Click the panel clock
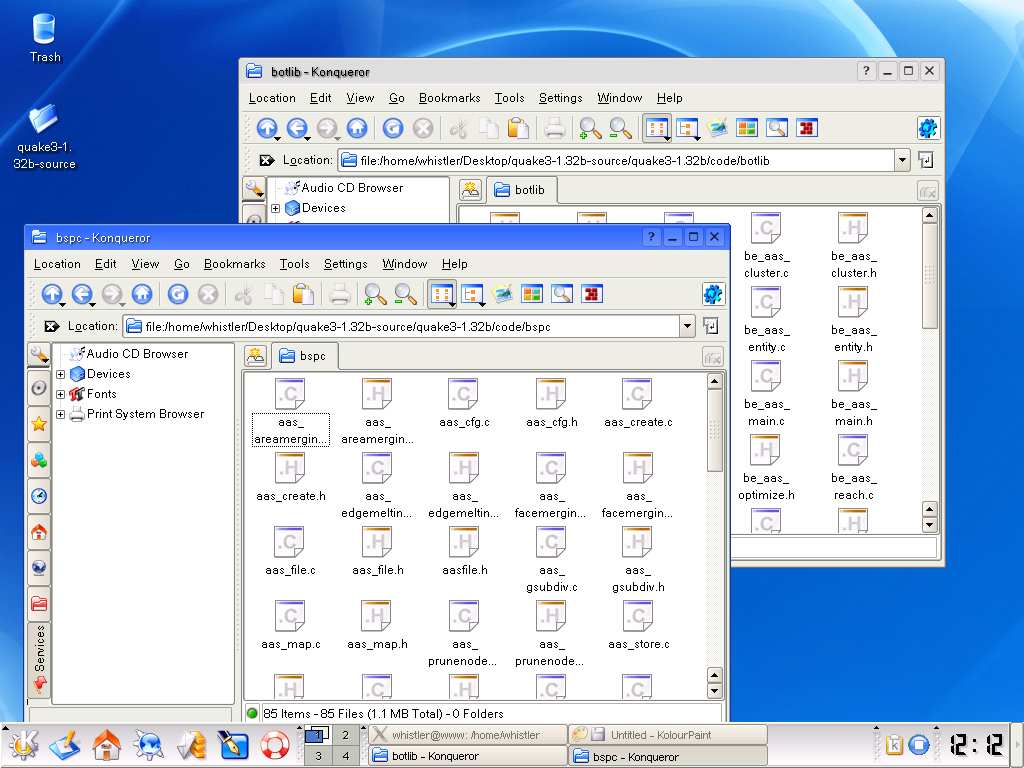Image resolution: width=1024 pixels, height=768 pixels. click(976, 744)
